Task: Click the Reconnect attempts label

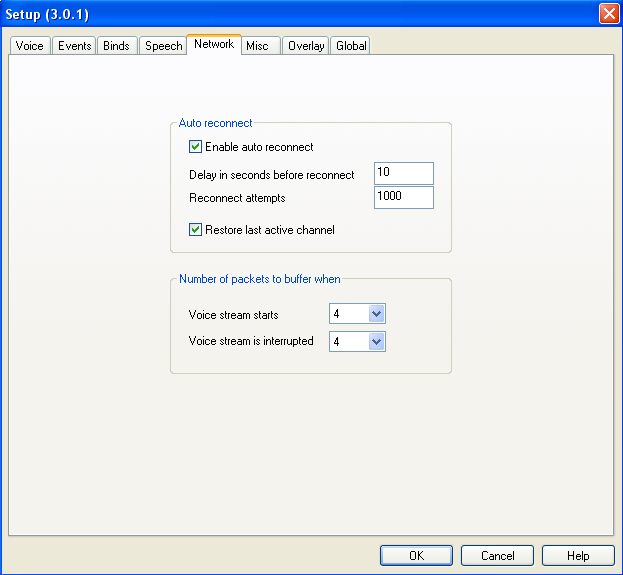Action: 237,198
